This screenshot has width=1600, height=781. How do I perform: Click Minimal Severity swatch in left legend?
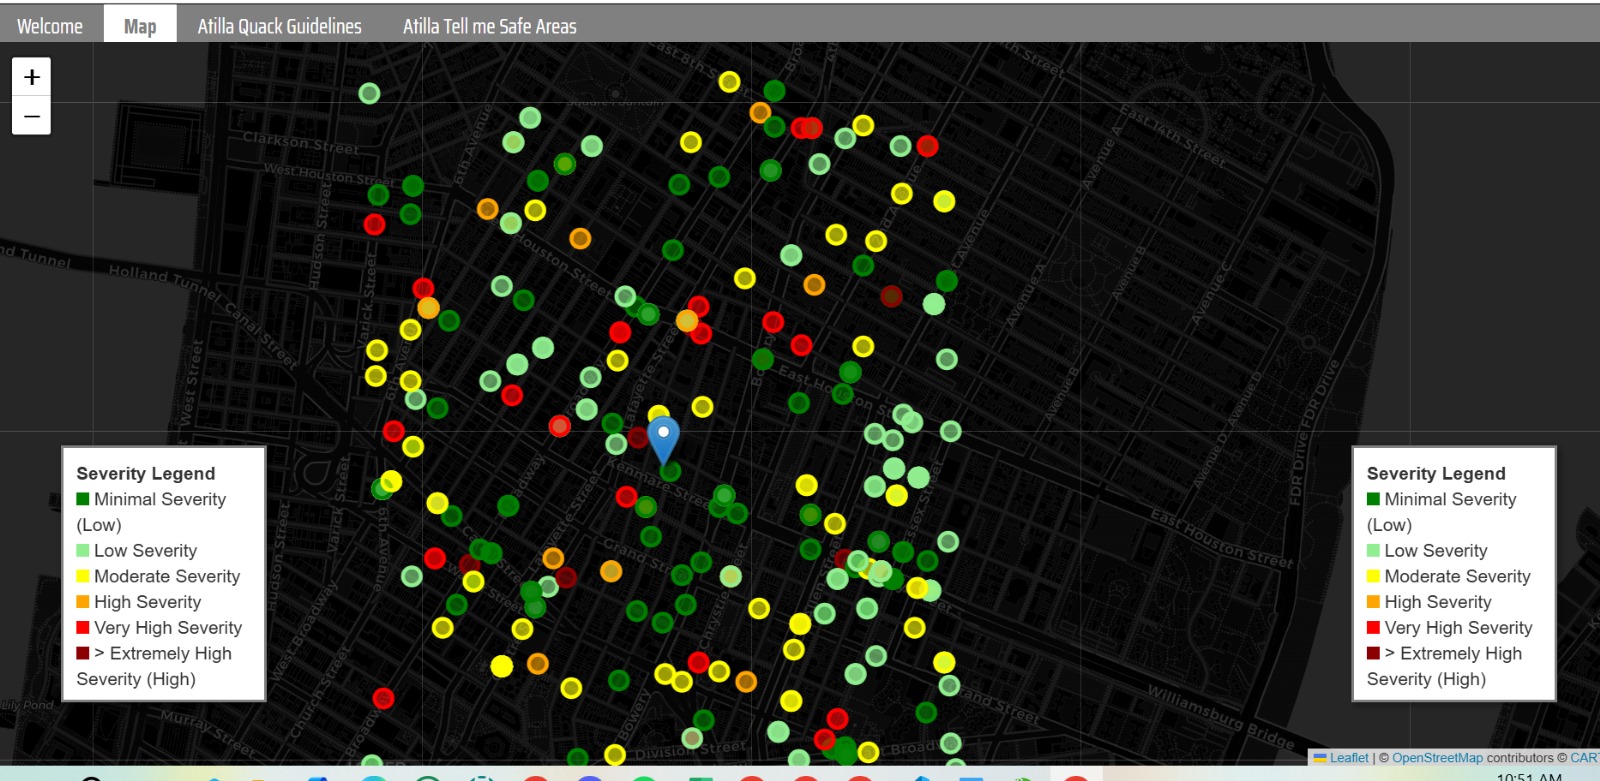[83, 499]
